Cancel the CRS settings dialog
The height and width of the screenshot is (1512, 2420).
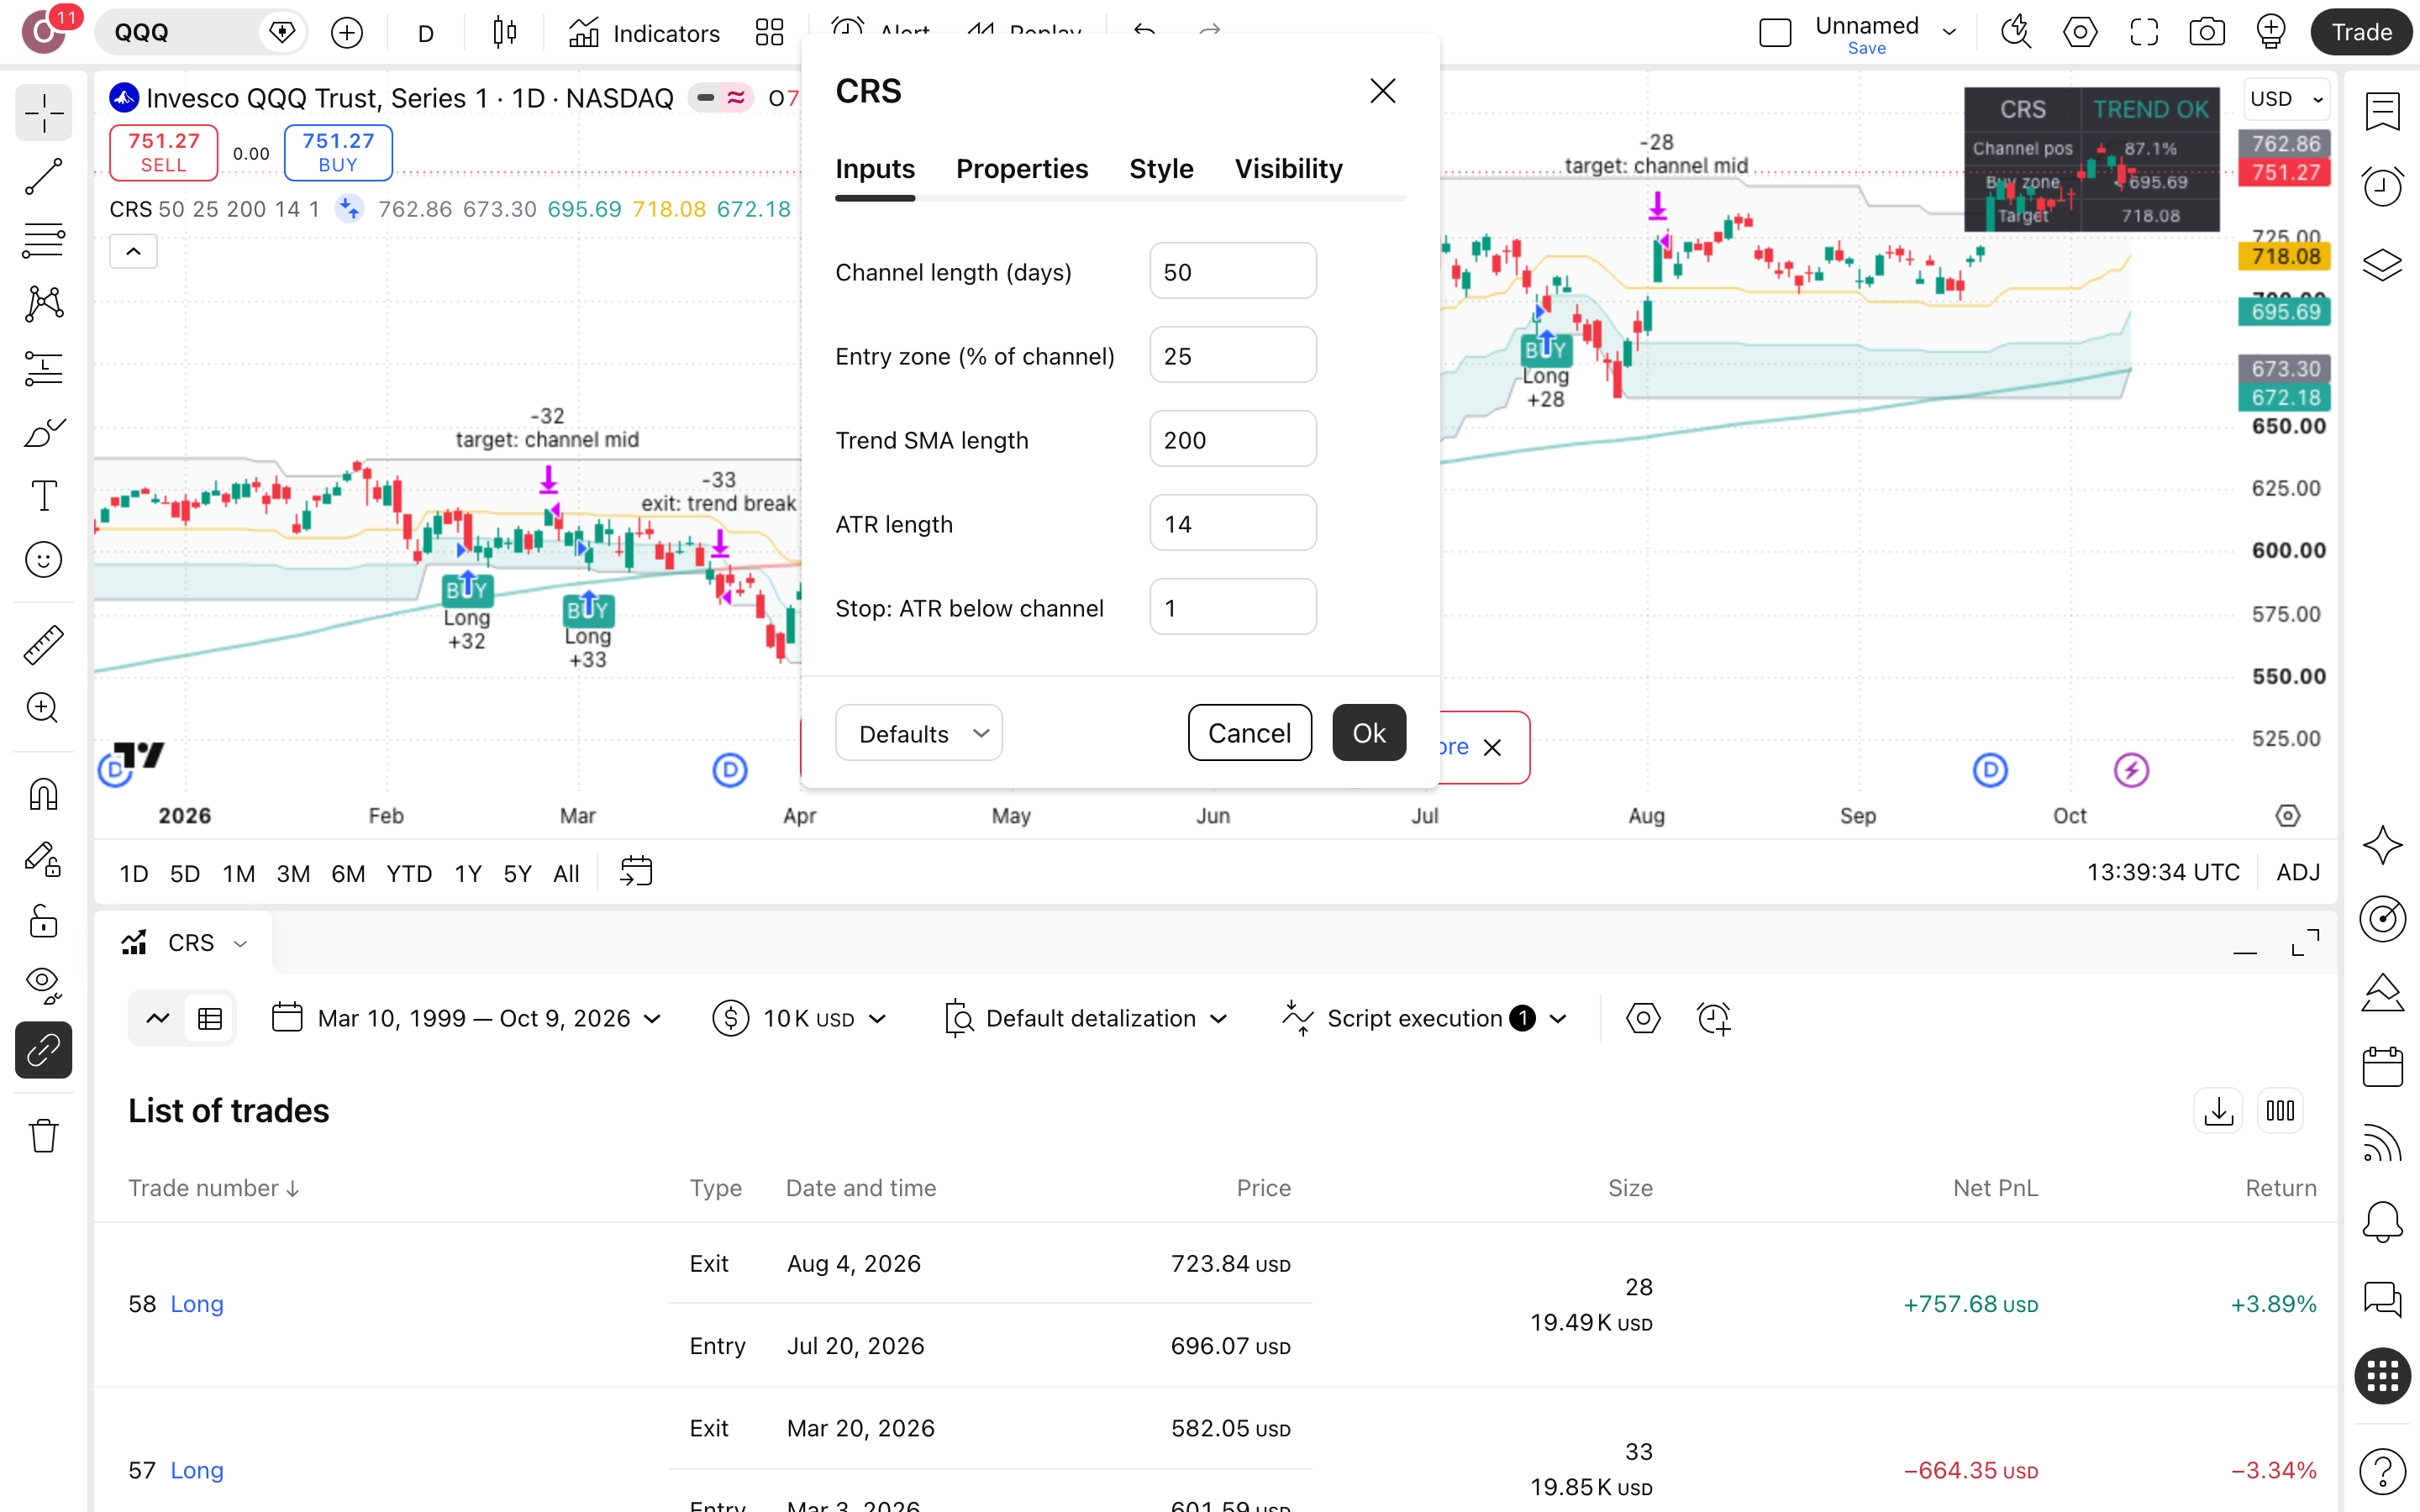point(1249,733)
